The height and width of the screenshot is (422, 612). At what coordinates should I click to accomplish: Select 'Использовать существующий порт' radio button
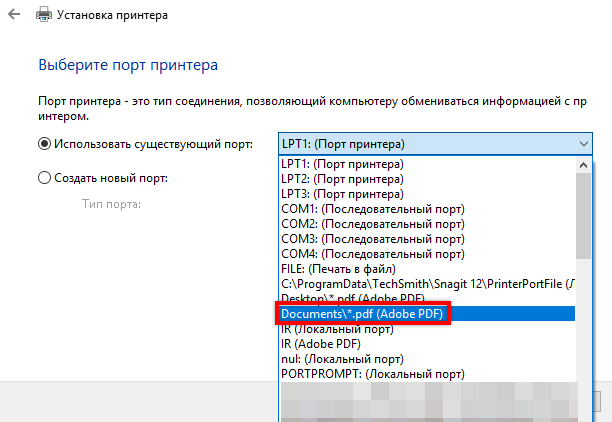(44, 144)
